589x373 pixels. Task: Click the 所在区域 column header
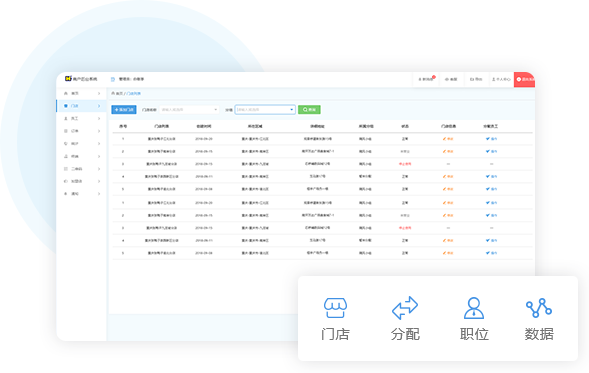coord(255,126)
